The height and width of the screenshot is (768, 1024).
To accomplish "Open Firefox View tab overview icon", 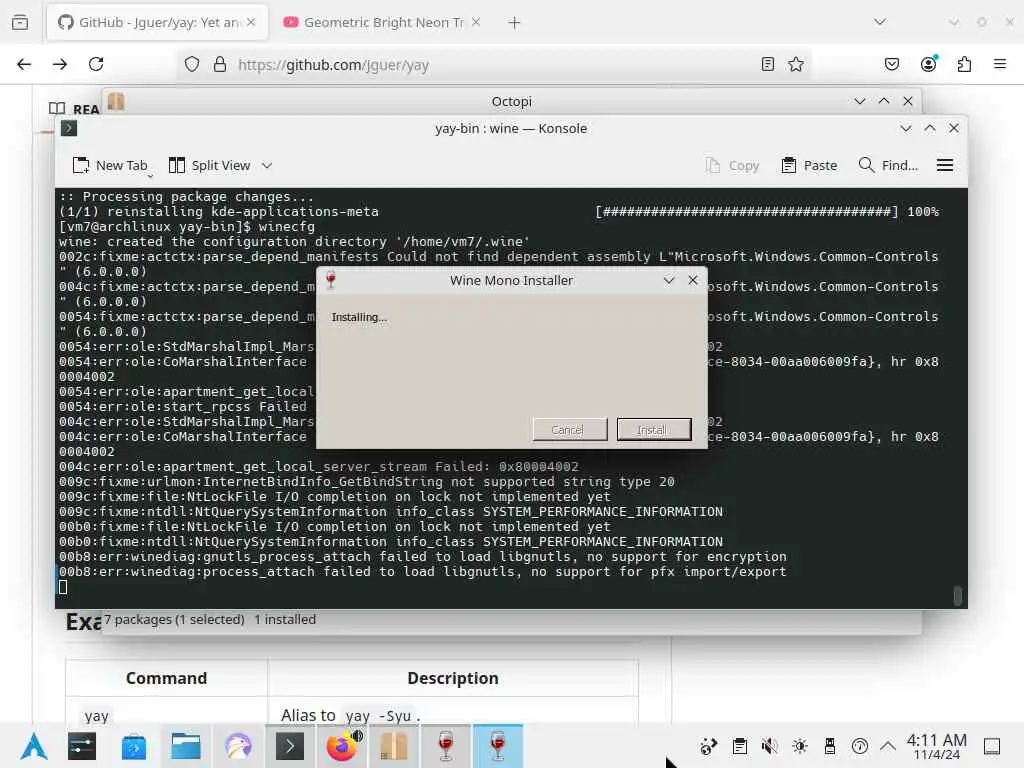I will pyautogui.click(x=20, y=22).
